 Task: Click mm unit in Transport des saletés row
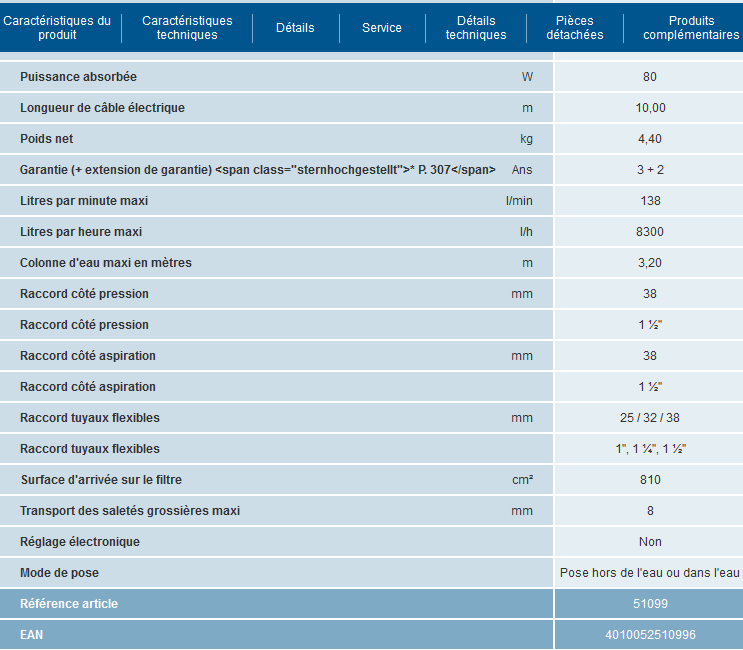click(x=522, y=511)
